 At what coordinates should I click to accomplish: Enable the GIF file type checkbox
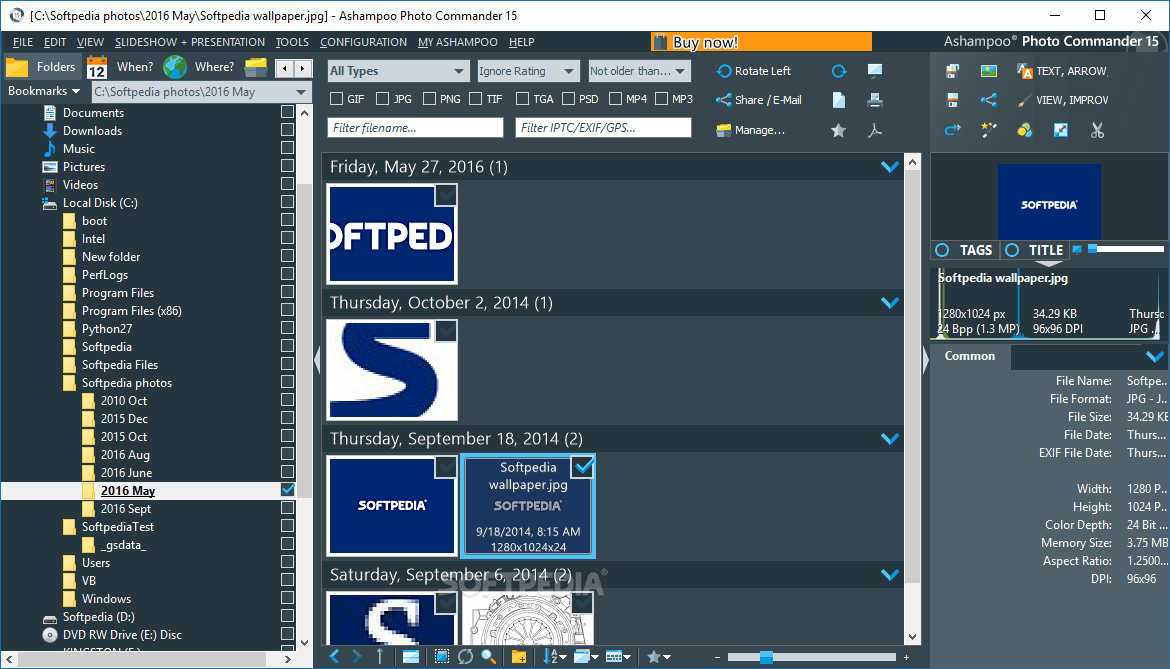click(337, 98)
